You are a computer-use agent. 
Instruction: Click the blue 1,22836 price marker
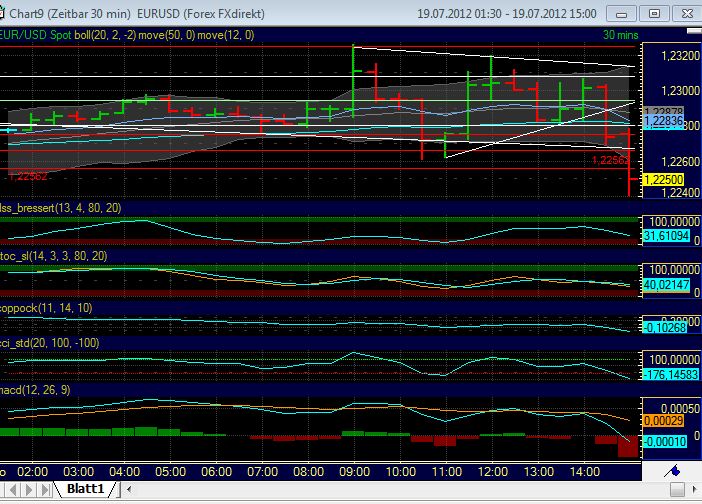click(664, 121)
